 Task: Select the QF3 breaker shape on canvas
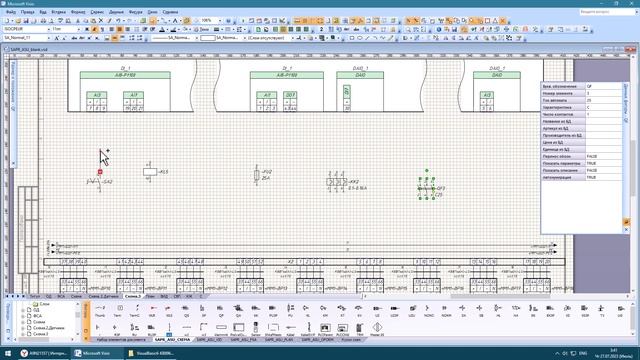coord(427,189)
